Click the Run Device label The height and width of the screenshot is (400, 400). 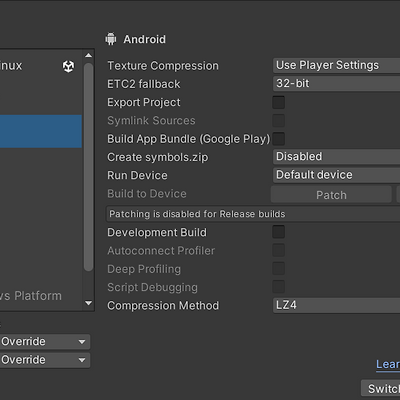[x=137, y=175]
